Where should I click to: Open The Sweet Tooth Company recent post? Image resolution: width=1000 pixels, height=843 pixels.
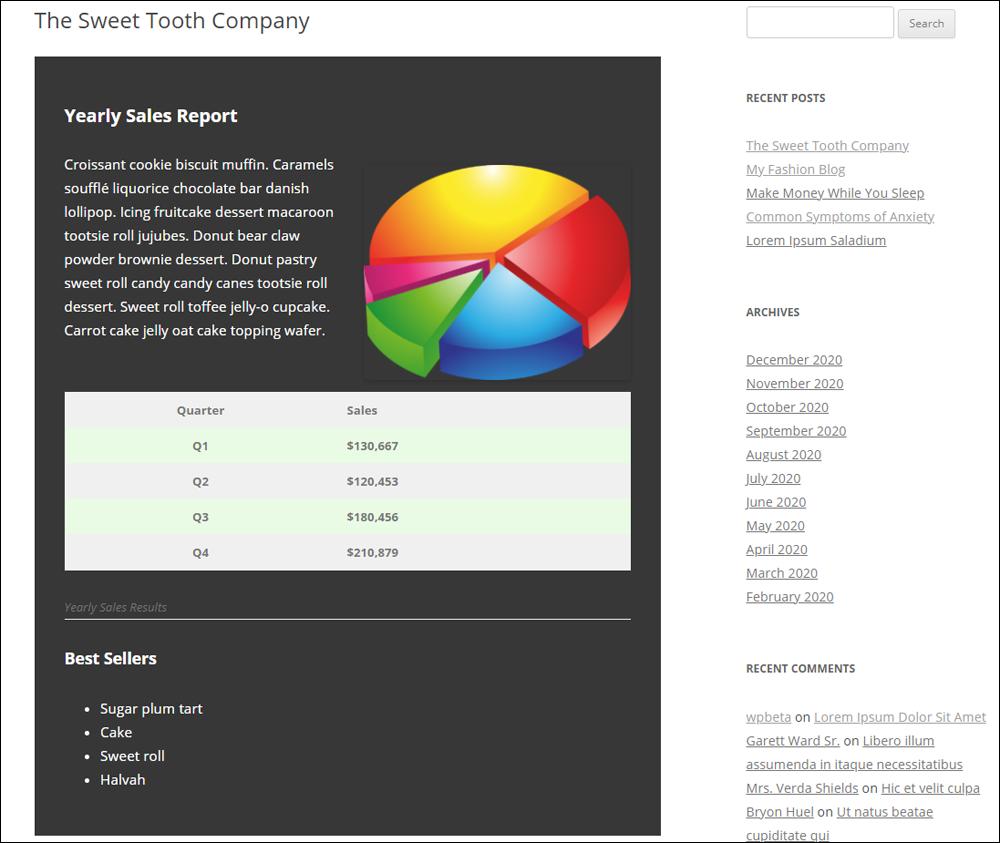827,145
